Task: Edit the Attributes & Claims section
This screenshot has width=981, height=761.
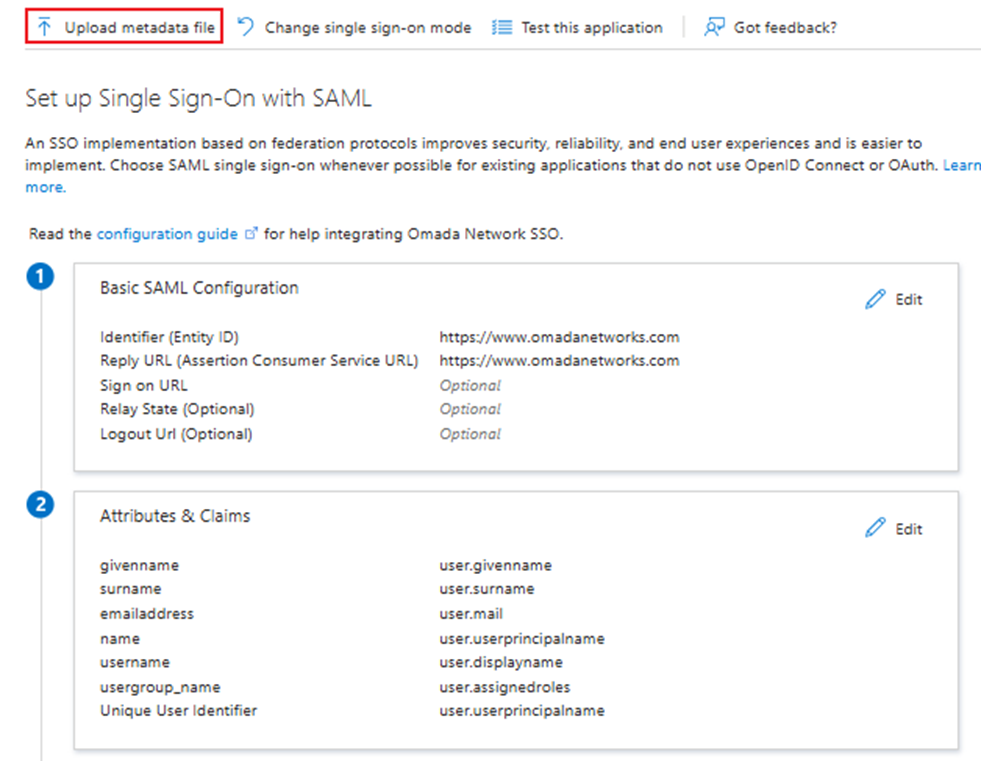Action: [x=910, y=527]
